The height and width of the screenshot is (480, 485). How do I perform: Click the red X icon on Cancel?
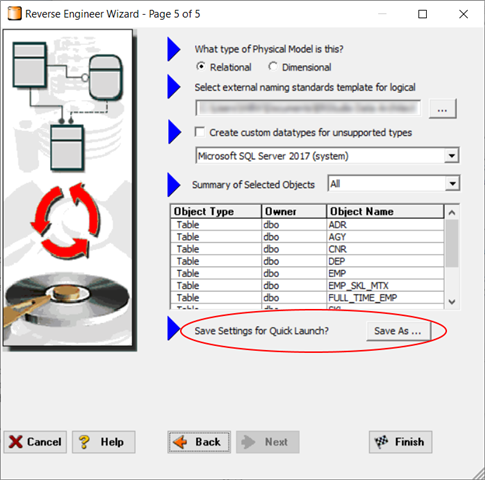tap(15, 442)
